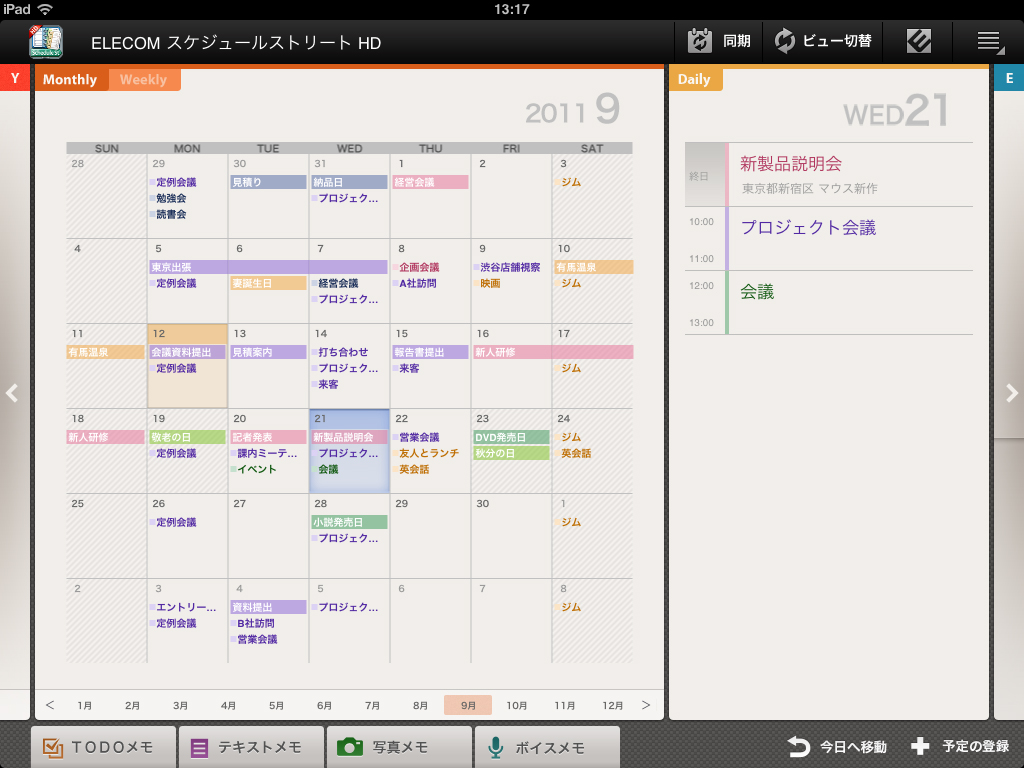Select 妻誕生日 event on the 6th
The image size is (1024, 768).
(268, 283)
